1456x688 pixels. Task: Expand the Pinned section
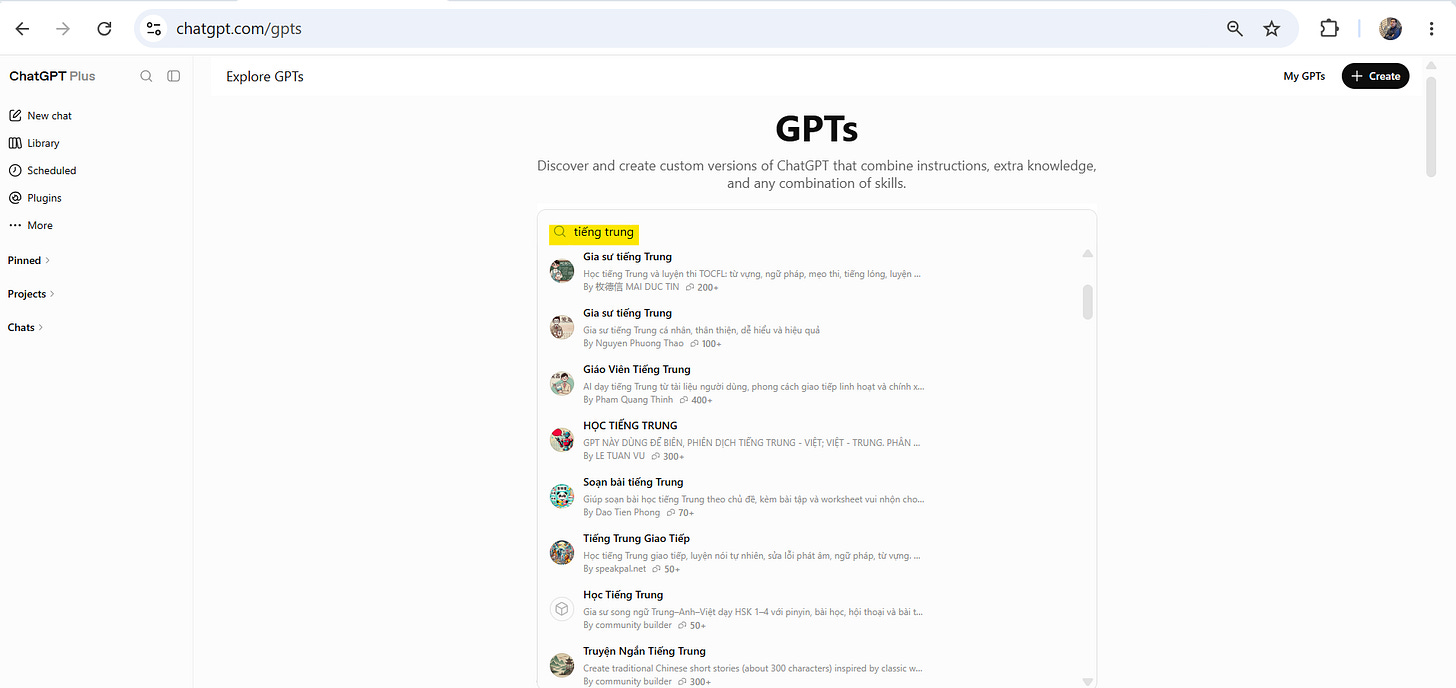point(29,260)
